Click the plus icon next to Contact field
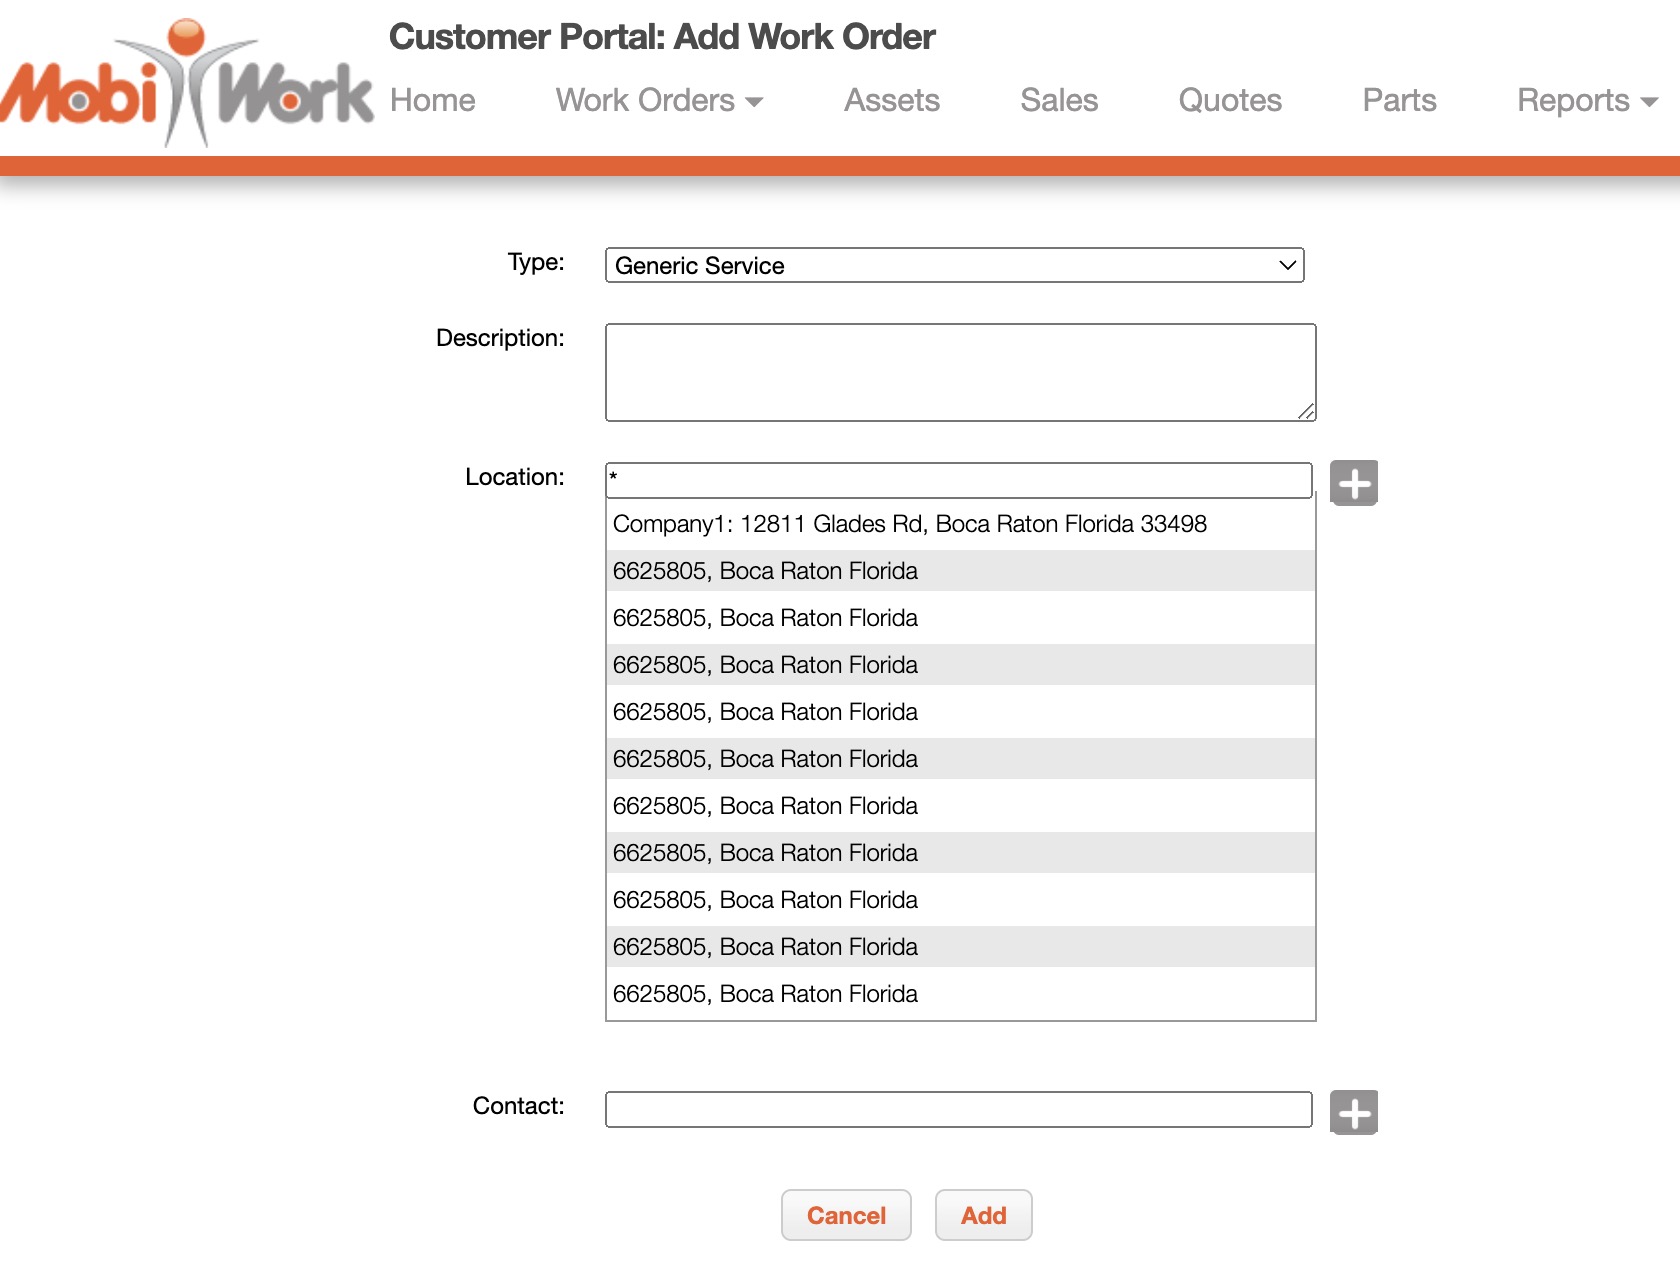 [1354, 1110]
